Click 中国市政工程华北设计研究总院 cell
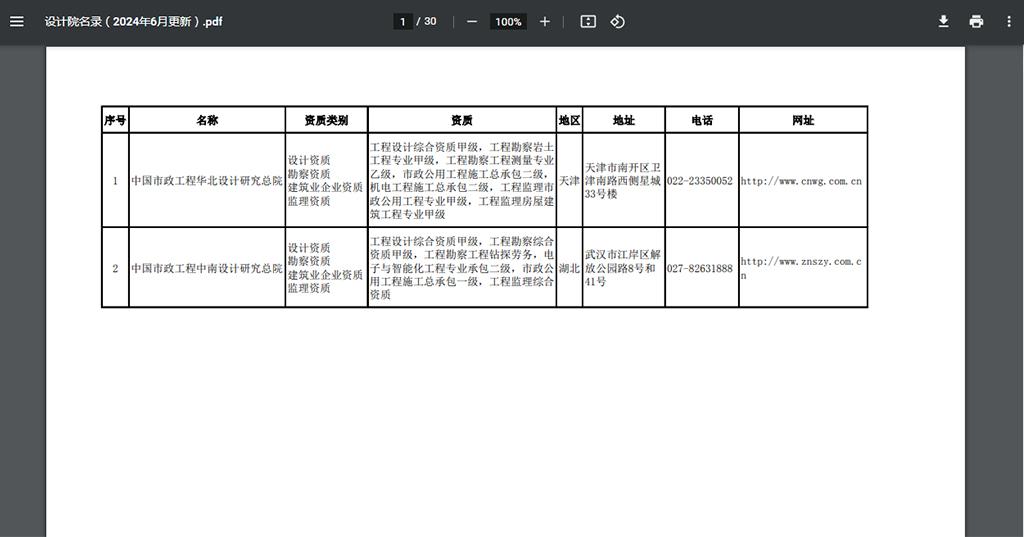This screenshot has height=537, width=1024. (x=207, y=180)
